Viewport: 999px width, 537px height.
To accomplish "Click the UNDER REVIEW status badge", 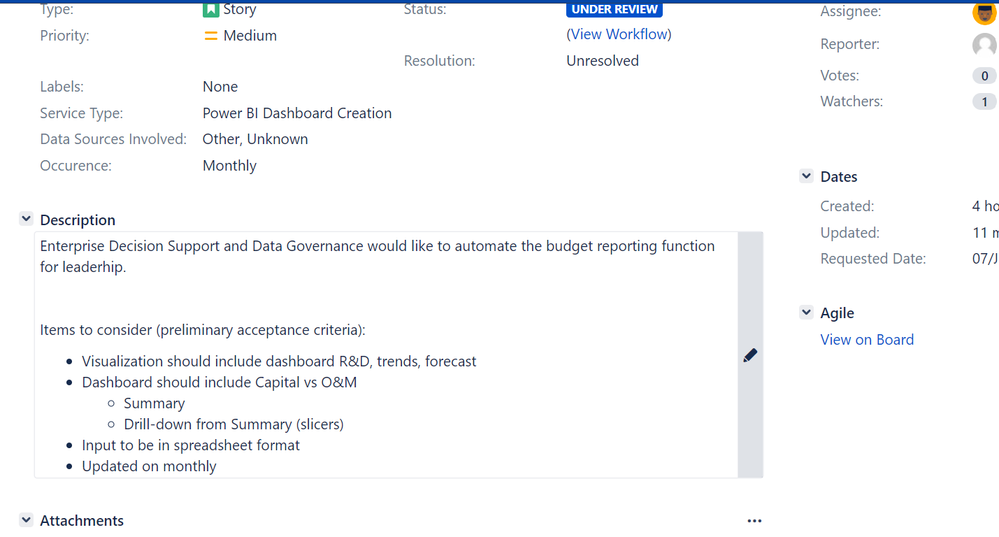I will [x=614, y=10].
